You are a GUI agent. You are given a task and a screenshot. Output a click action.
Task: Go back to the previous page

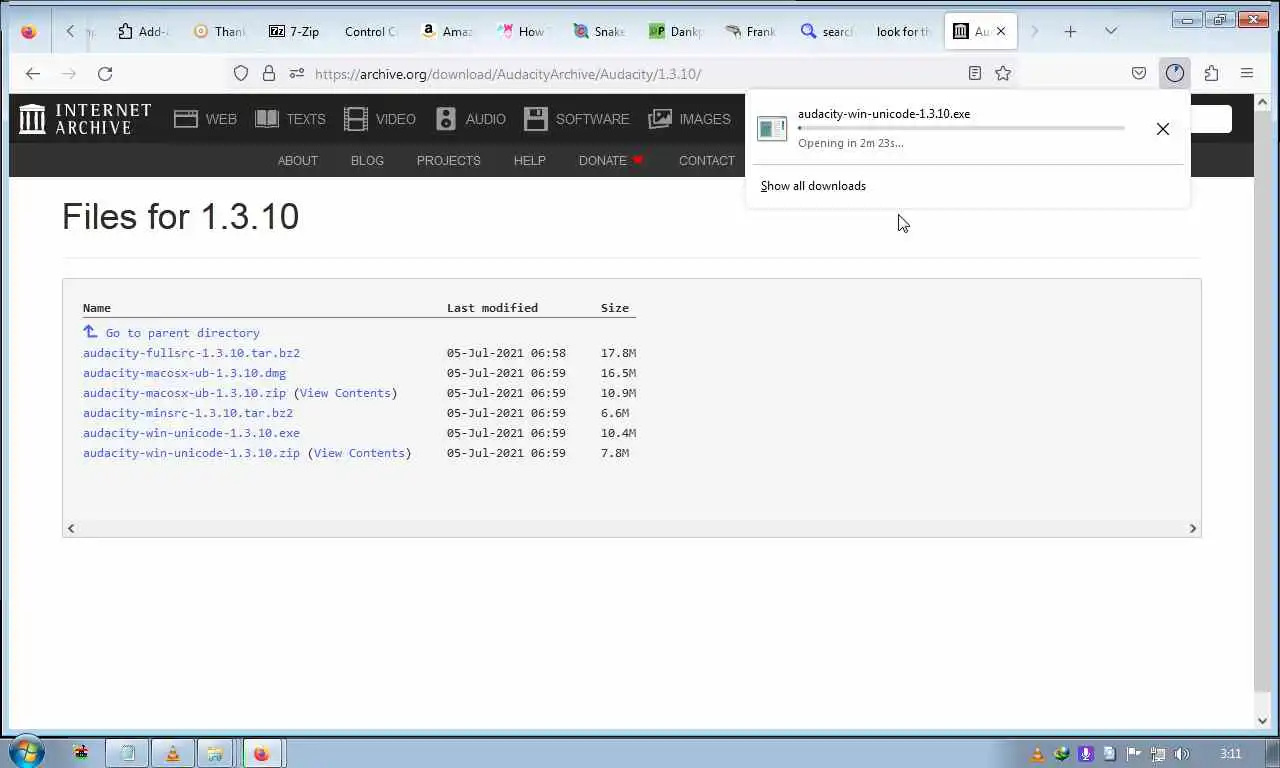[32, 73]
